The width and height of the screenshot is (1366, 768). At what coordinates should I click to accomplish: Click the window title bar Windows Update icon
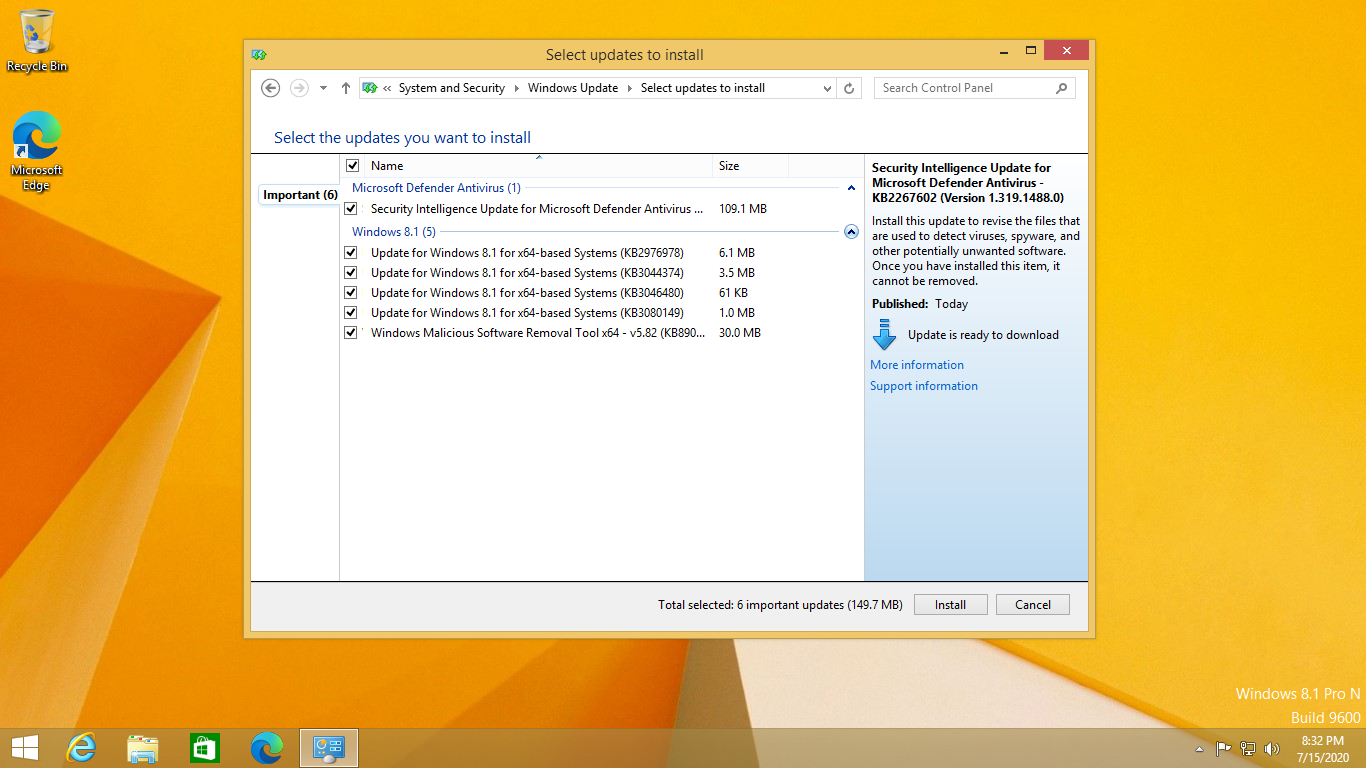[259, 55]
